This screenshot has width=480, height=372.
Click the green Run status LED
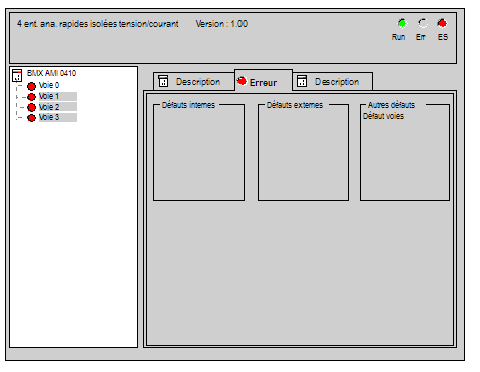(402, 23)
